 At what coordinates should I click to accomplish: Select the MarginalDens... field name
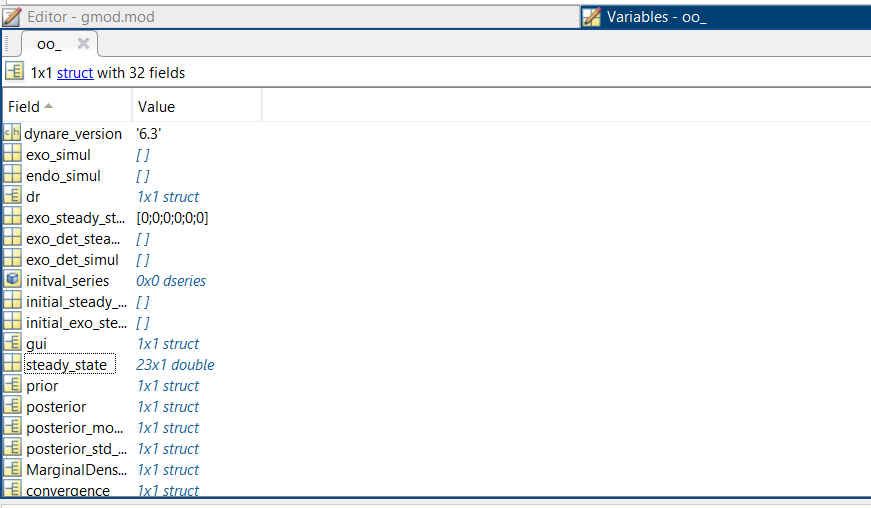[76, 470]
